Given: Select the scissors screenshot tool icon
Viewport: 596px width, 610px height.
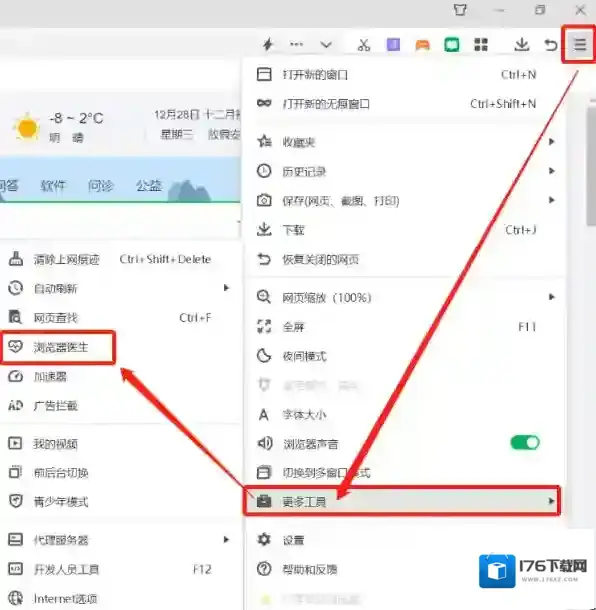Looking at the screenshot, I should click(x=364, y=45).
